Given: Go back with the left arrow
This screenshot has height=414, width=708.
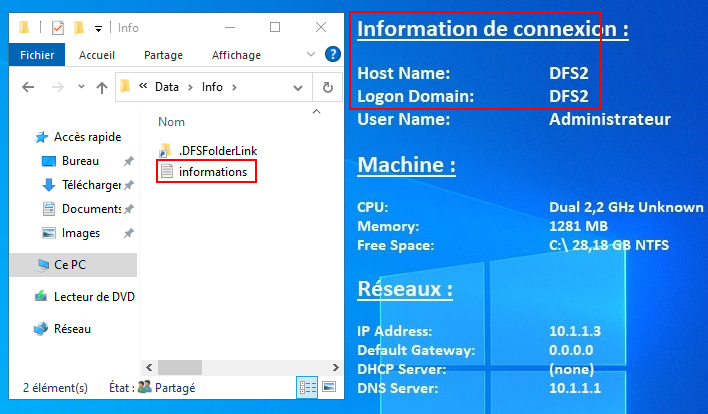Looking at the screenshot, I should click(28, 87).
